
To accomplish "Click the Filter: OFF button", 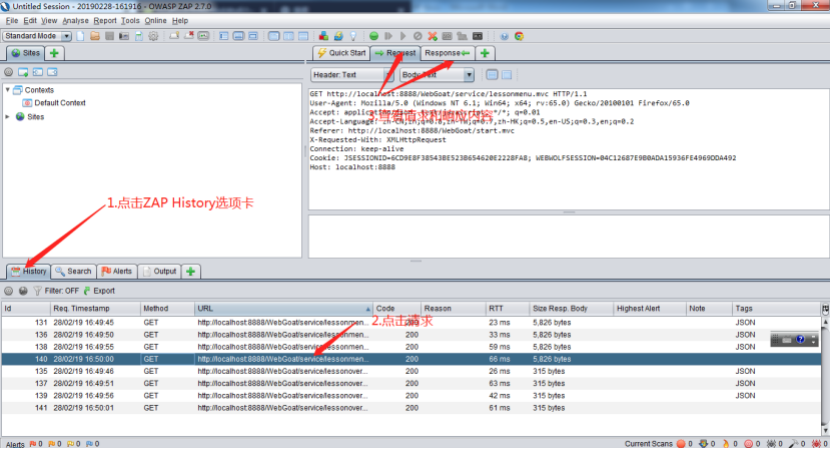I will tap(56, 291).
